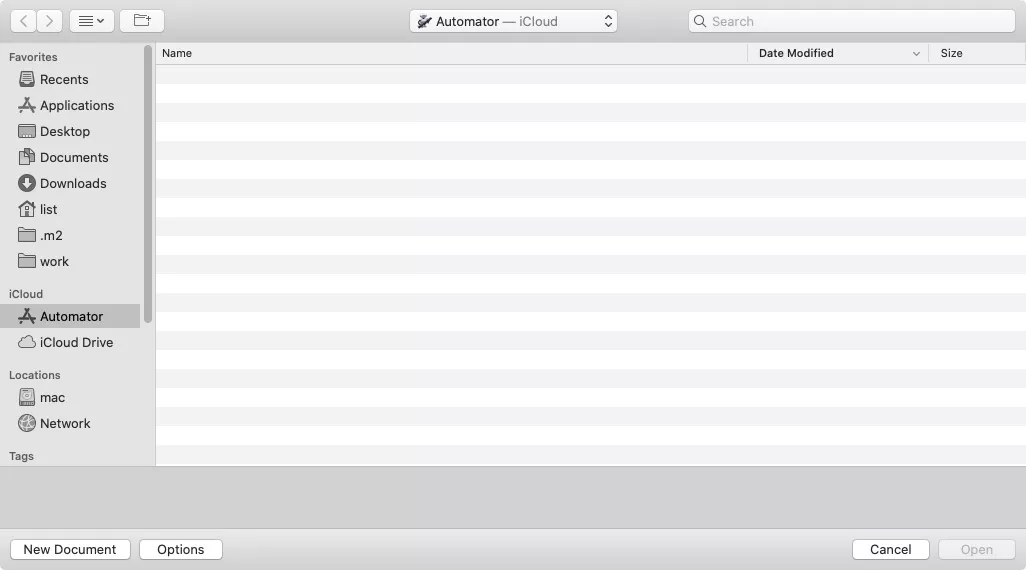1026x570 pixels.
Task: Open the list view options dropdown
Action: pyautogui.click(x=92, y=21)
